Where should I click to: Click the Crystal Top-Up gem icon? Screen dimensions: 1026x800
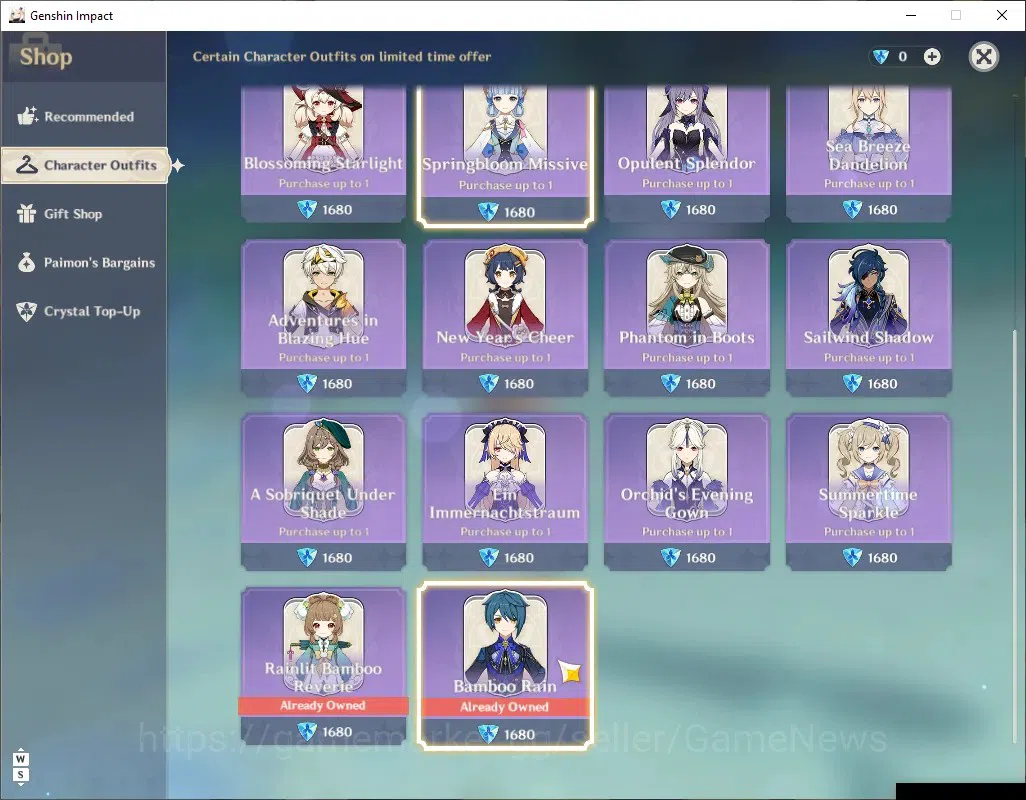tap(27, 311)
